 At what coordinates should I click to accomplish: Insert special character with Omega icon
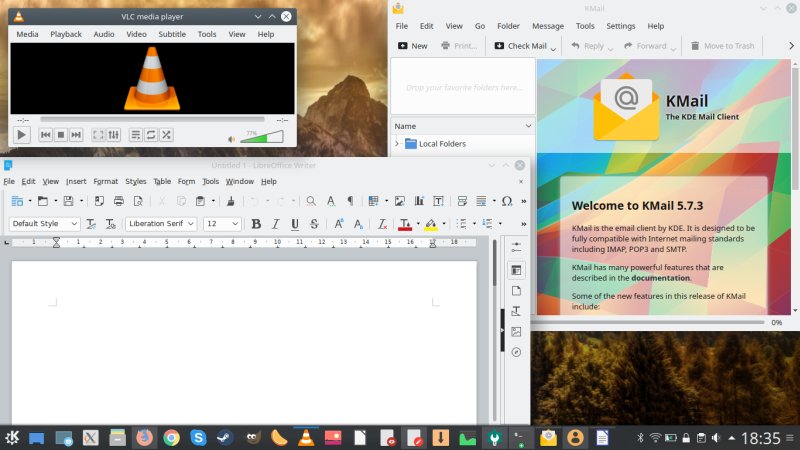click(x=507, y=201)
